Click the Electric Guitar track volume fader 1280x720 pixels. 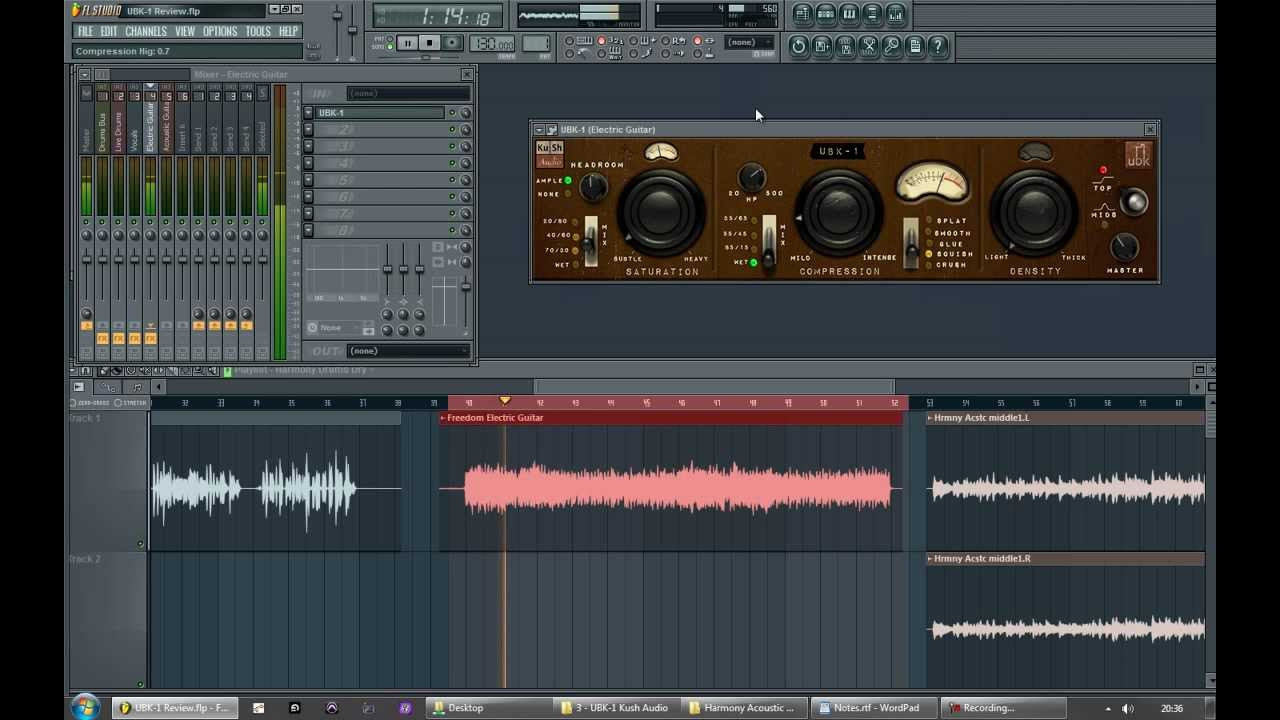pyautogui.click(x=150, y=260)
